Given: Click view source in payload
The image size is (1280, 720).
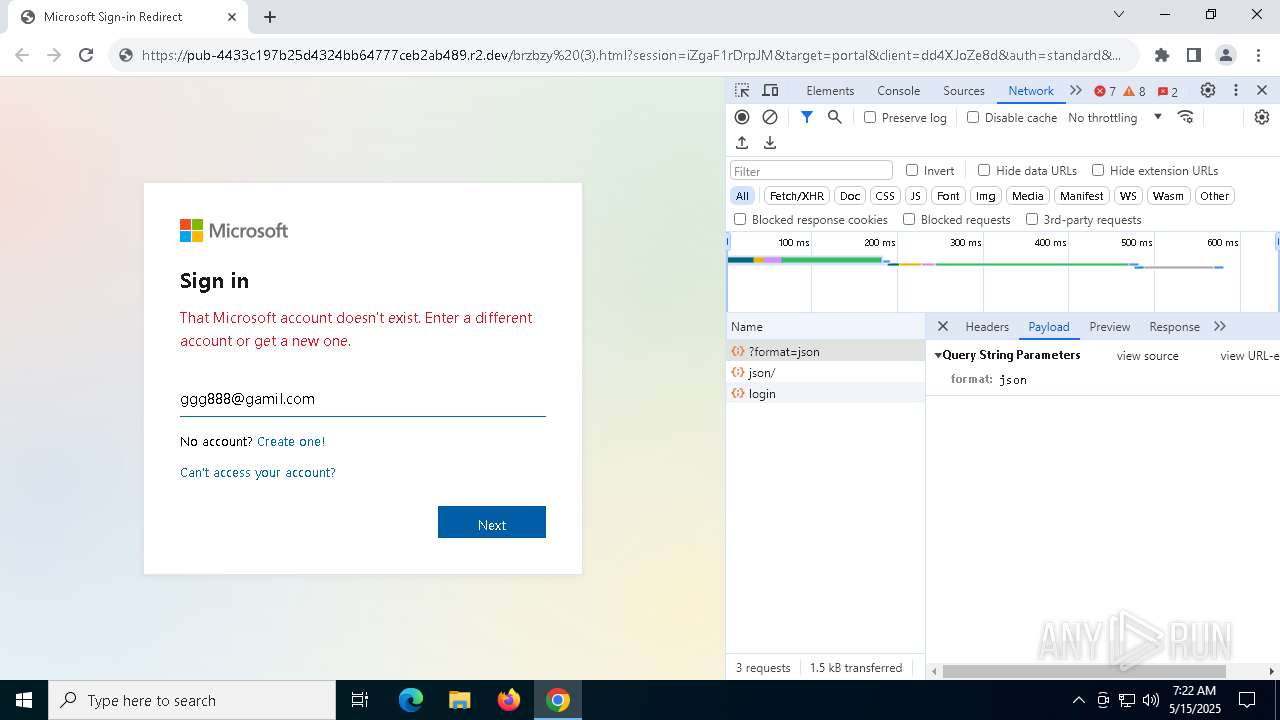Looking at the screenshot, I should tap(1148, 355).
